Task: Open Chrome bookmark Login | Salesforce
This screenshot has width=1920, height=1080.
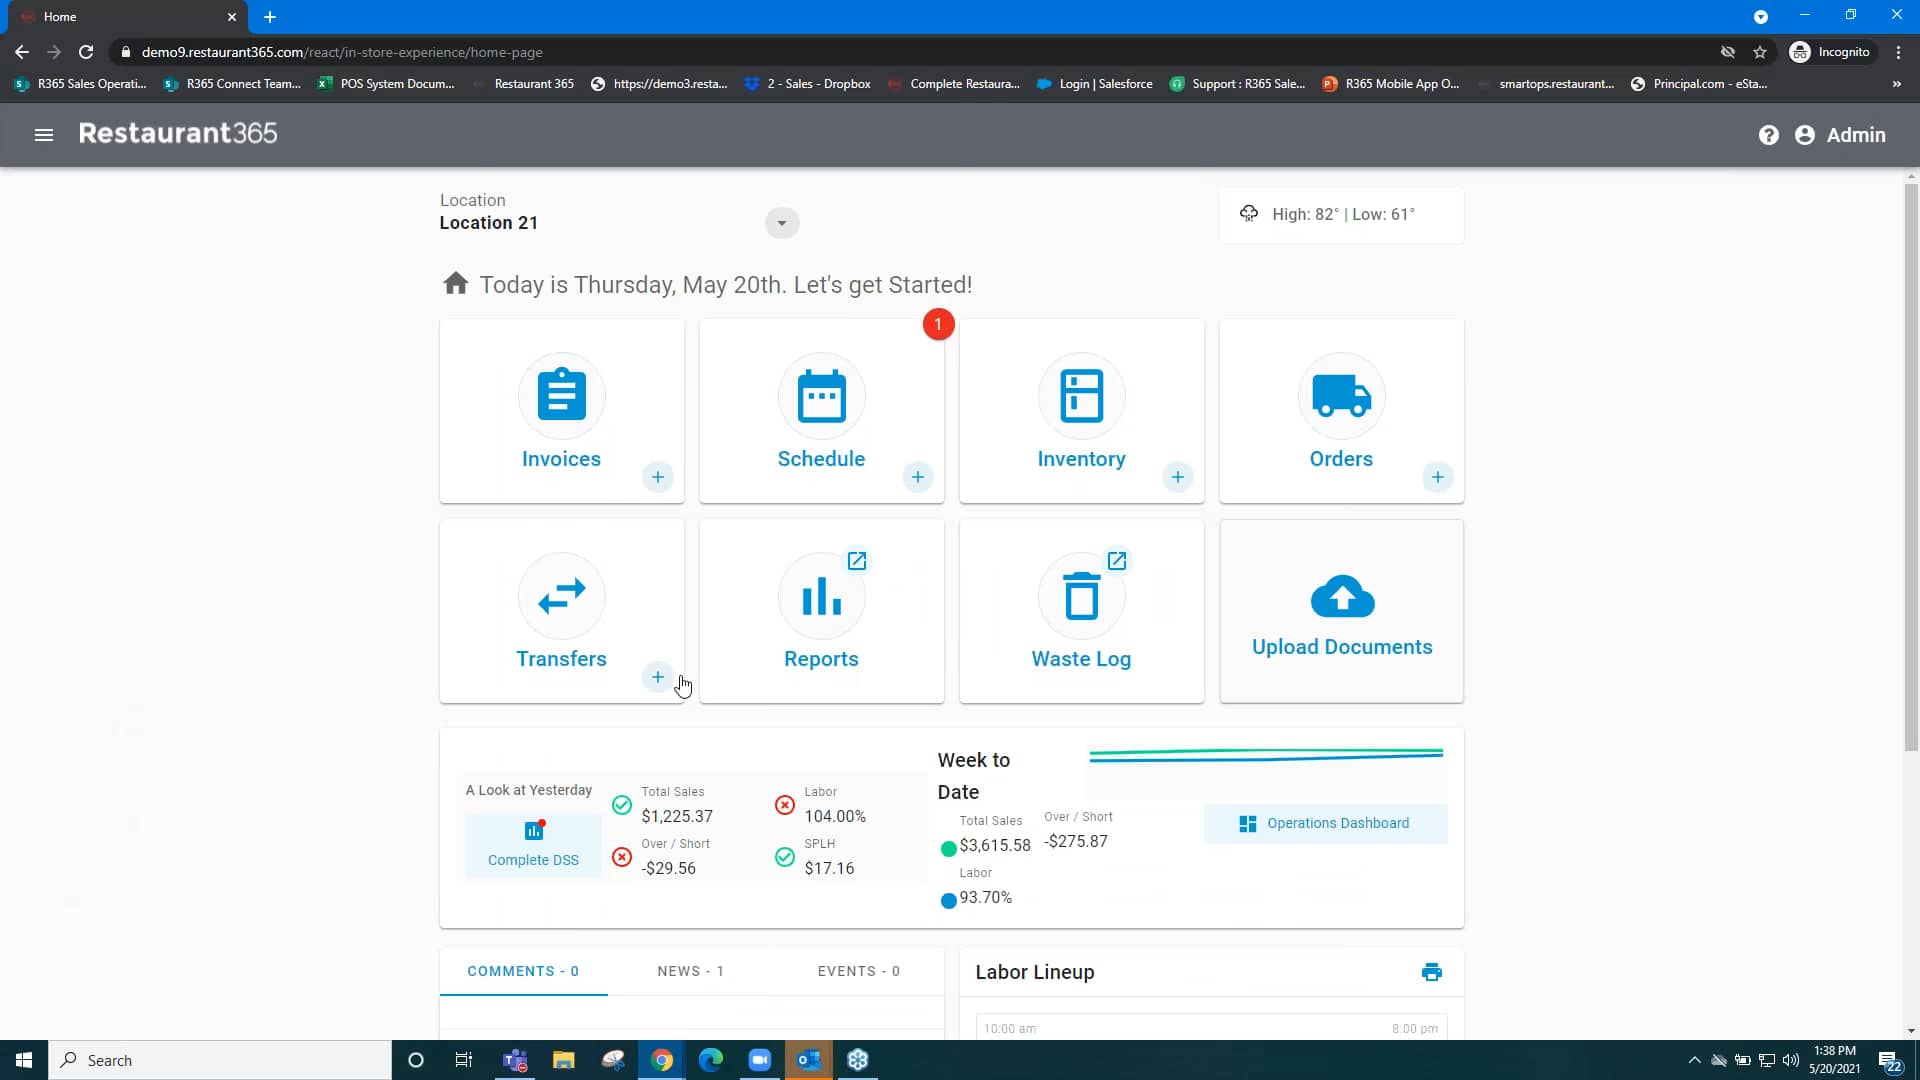Action: [x=1095, y=84]
